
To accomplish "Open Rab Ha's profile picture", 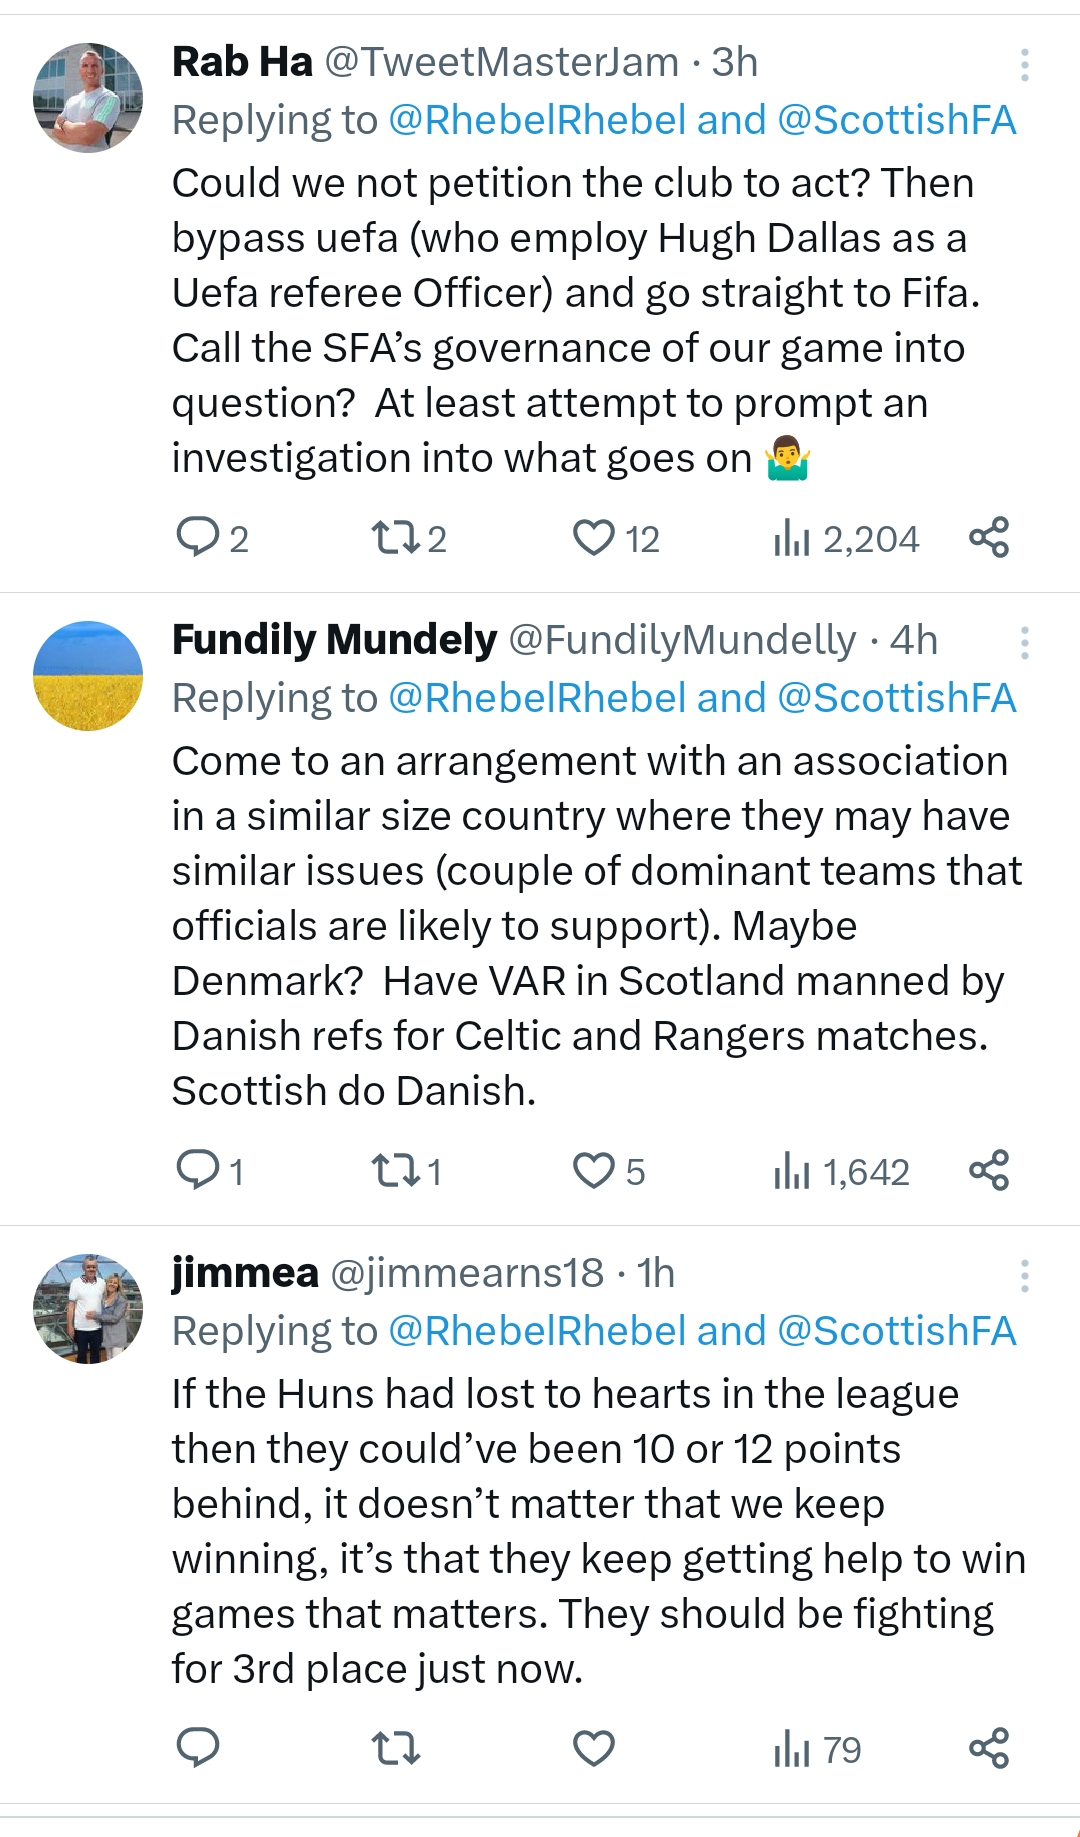I will (x=88, y=97).
